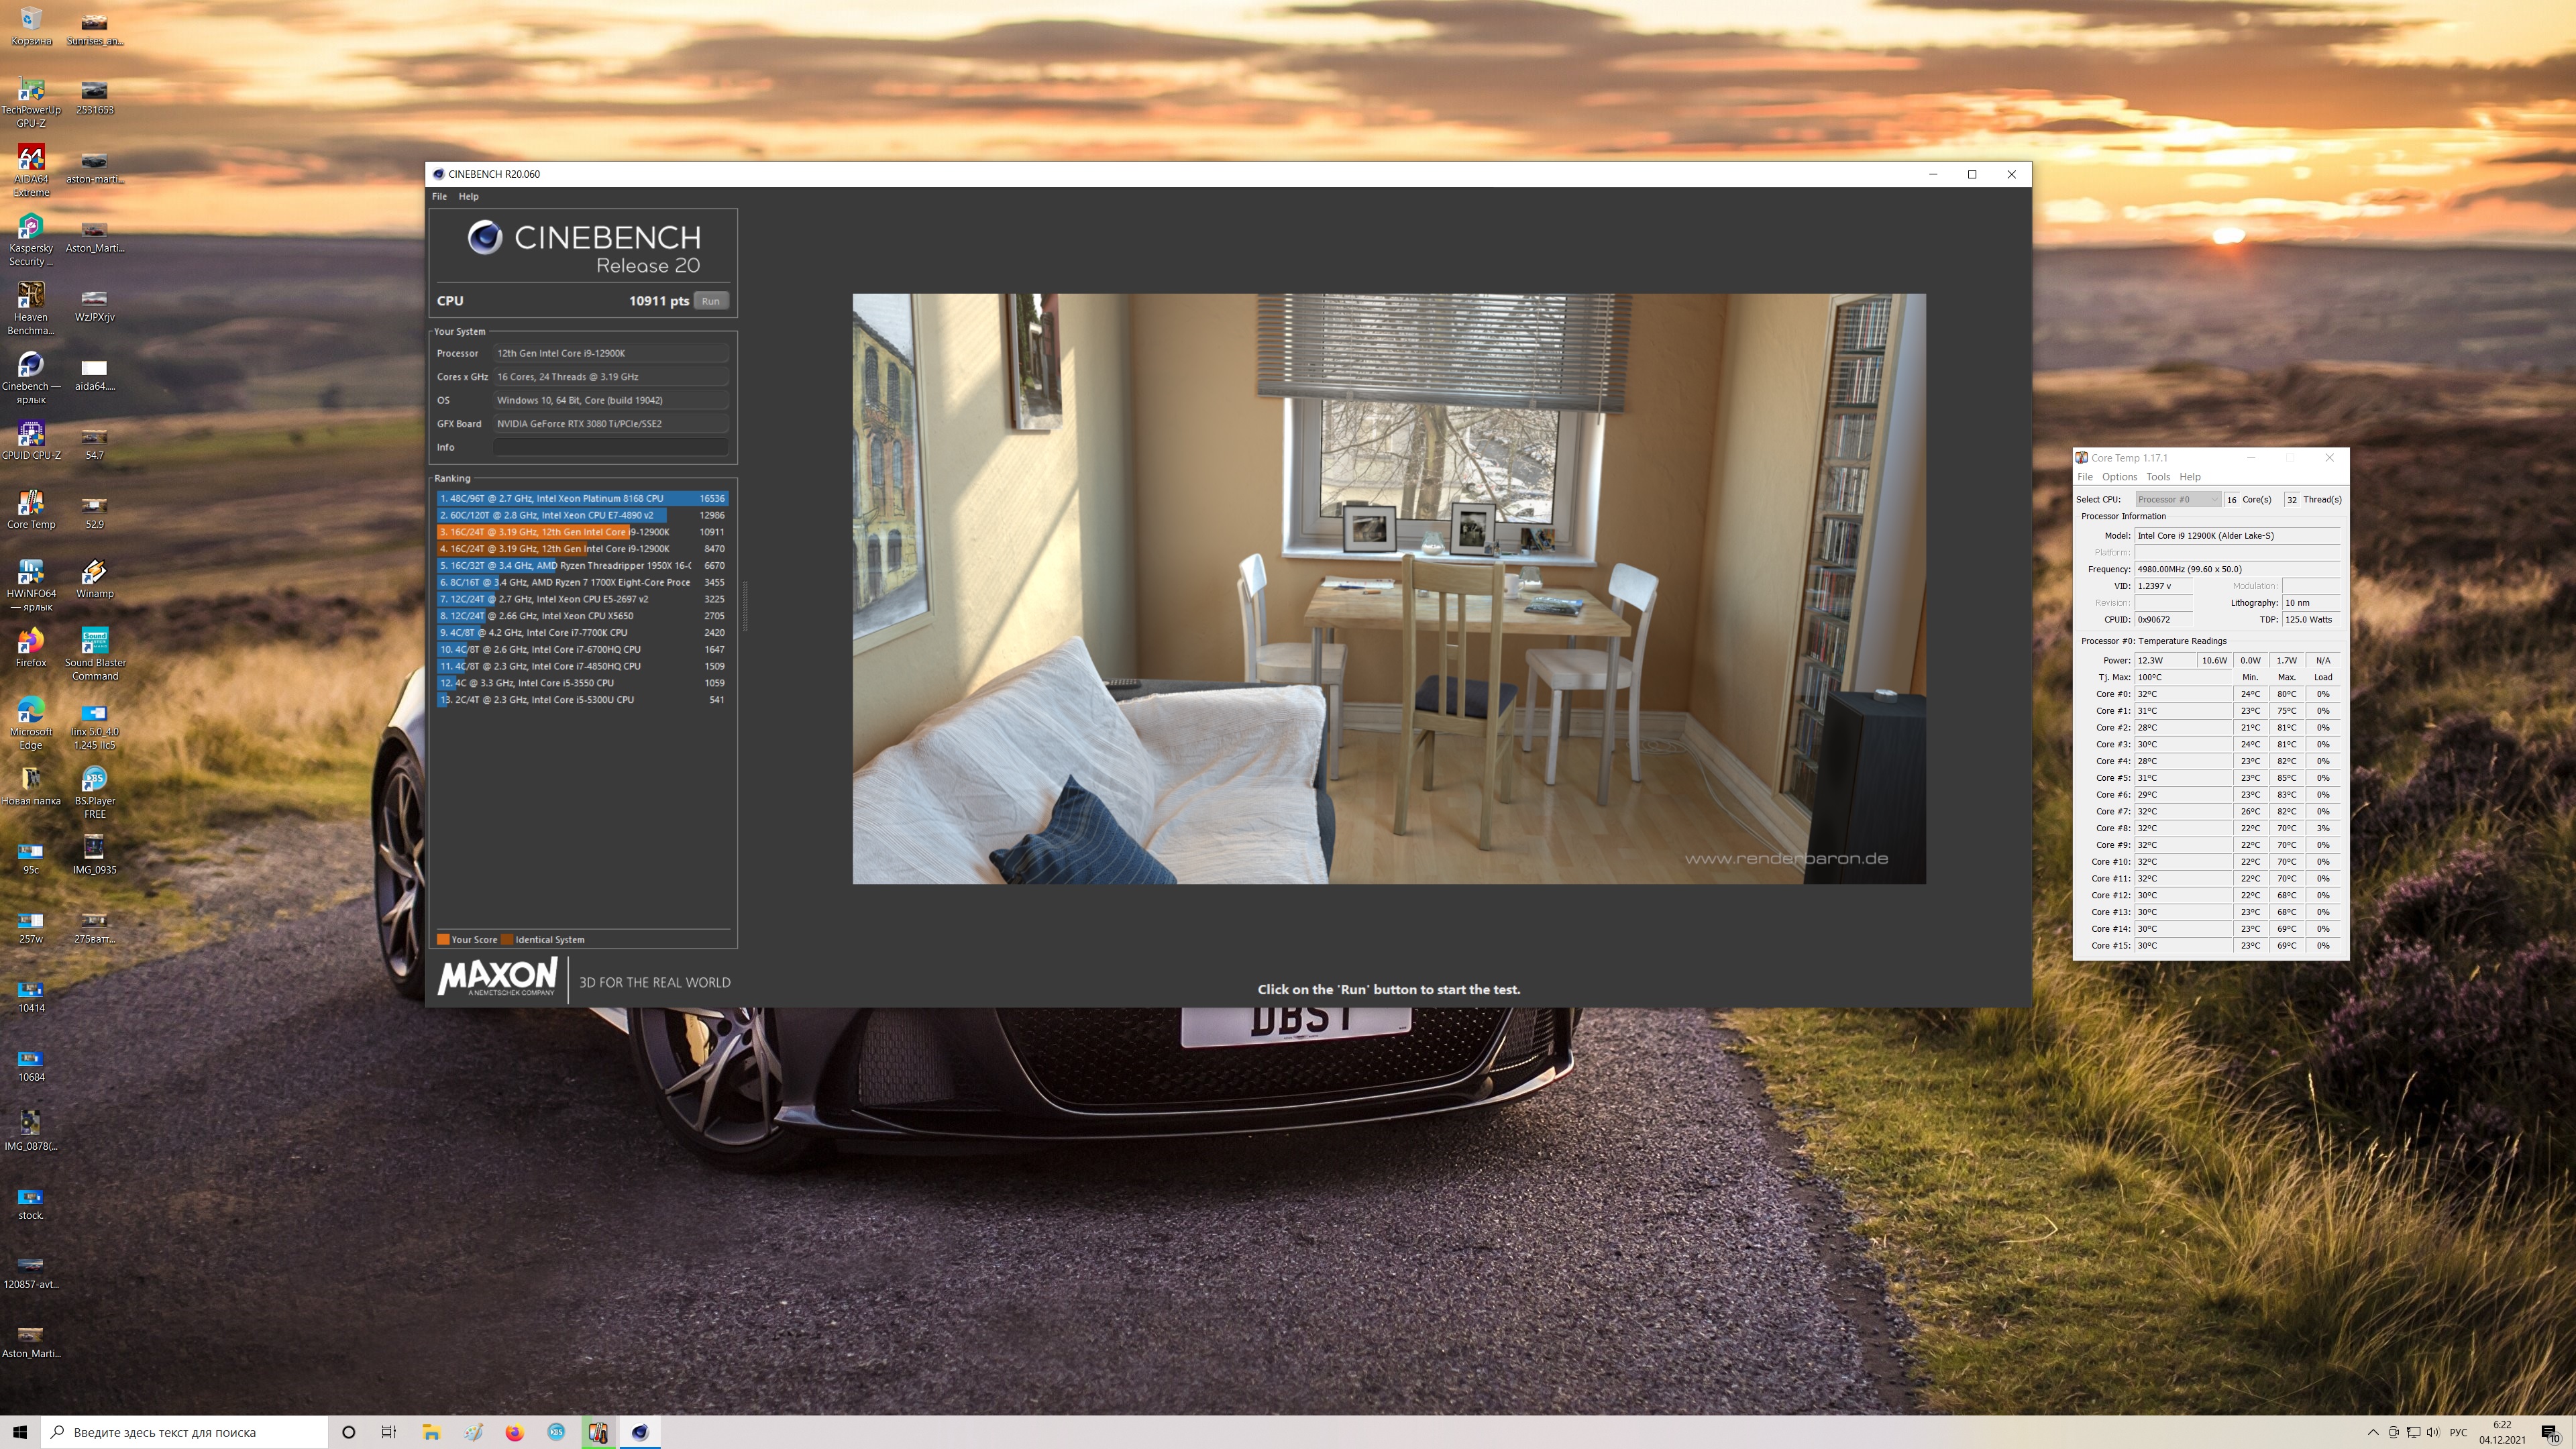Expand the Select CPU Processor #0 dropdown
Screen dimensions: 2576x1449
2177,499
